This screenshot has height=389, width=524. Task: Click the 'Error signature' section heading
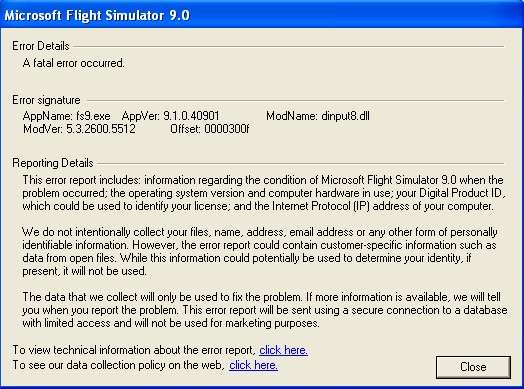(x=46, y=100)
